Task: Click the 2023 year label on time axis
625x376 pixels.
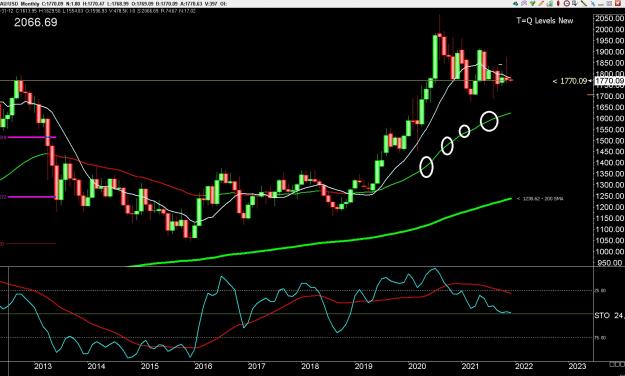Action: (x=577, y=366)
